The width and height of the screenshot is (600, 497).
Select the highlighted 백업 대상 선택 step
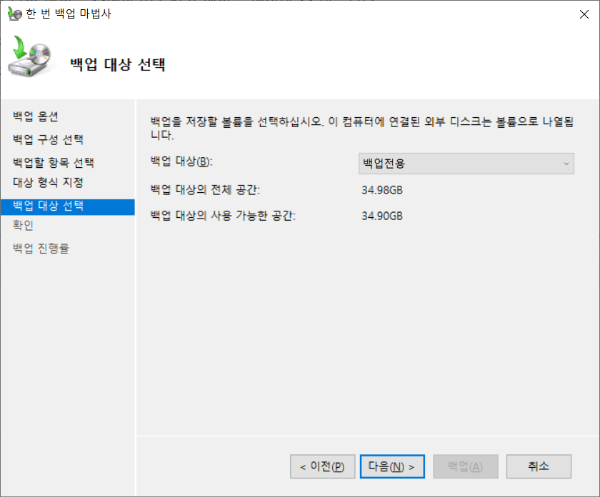(68, 206)
